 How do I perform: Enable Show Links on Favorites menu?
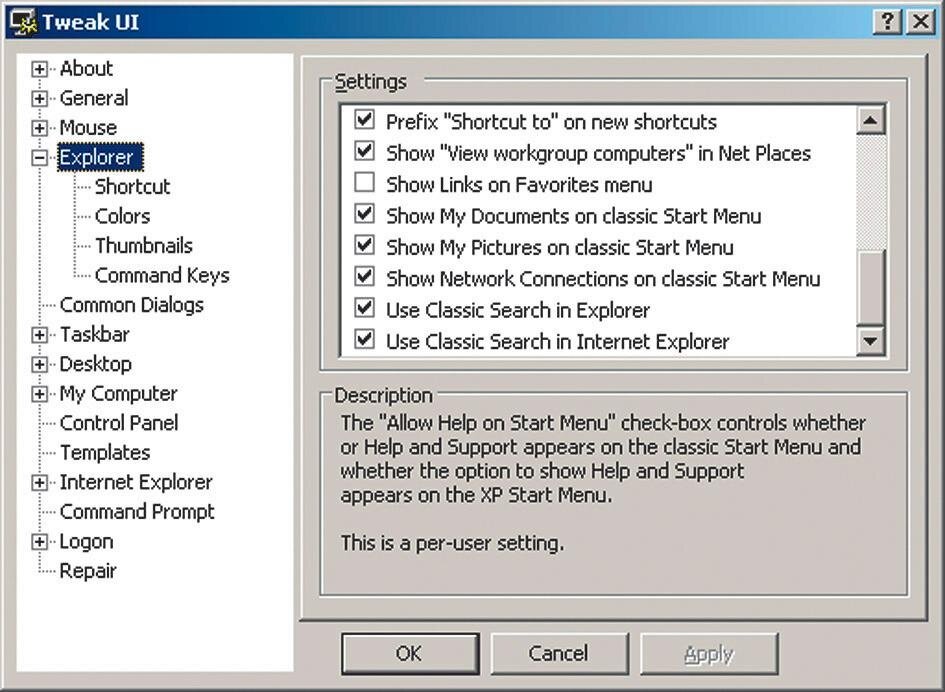365,184
